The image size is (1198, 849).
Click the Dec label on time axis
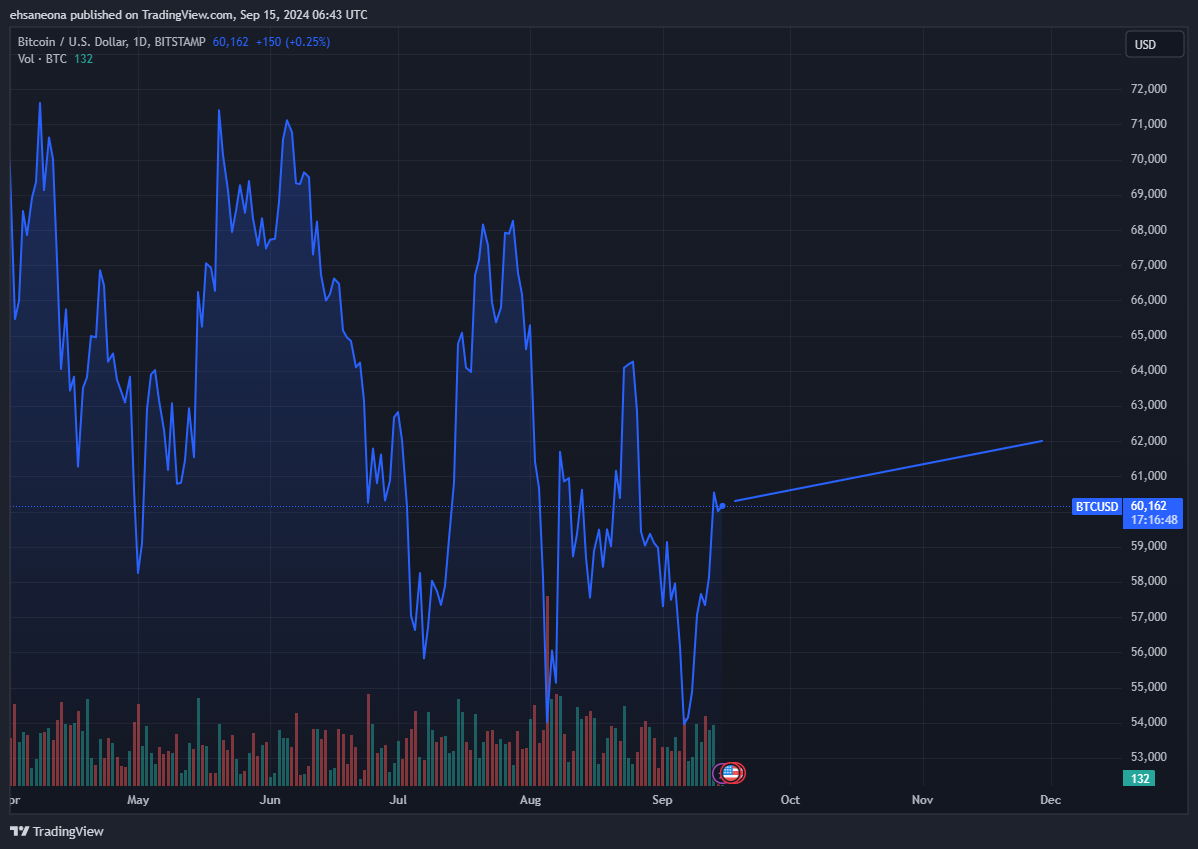[1051, 800]
